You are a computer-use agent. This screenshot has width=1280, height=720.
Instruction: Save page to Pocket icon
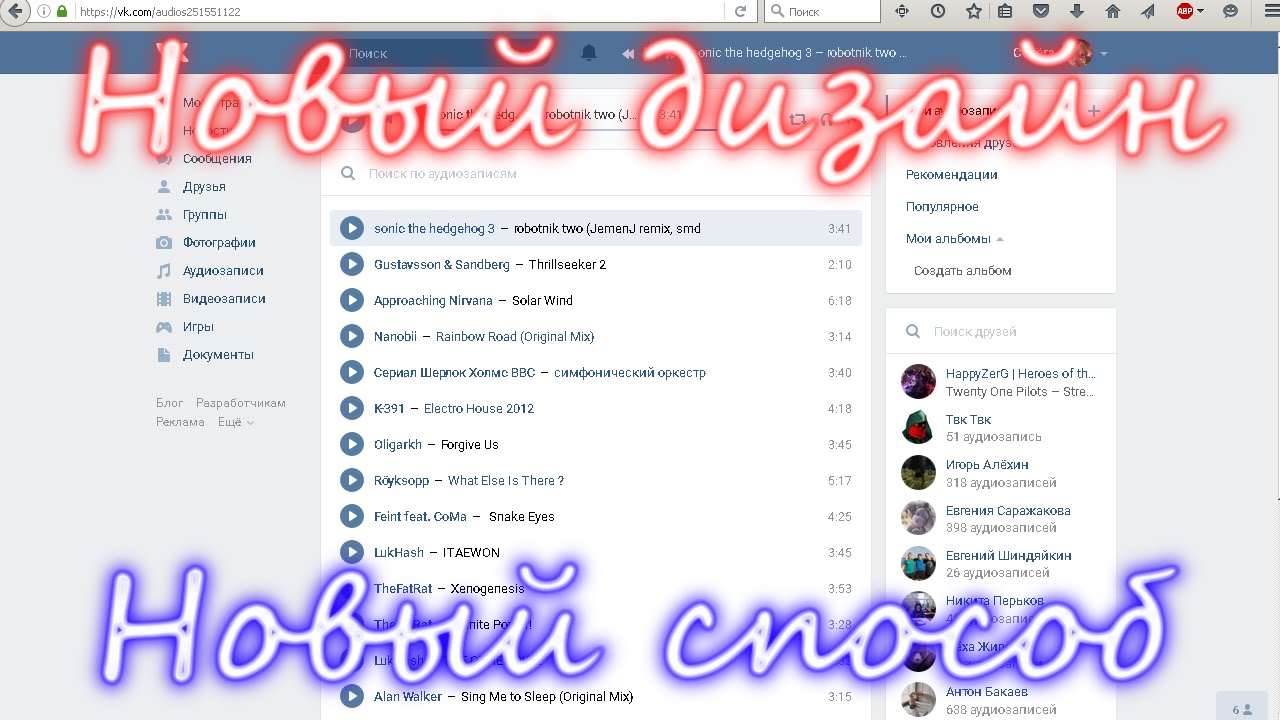pyautogui.click(x=1041, y=11)
